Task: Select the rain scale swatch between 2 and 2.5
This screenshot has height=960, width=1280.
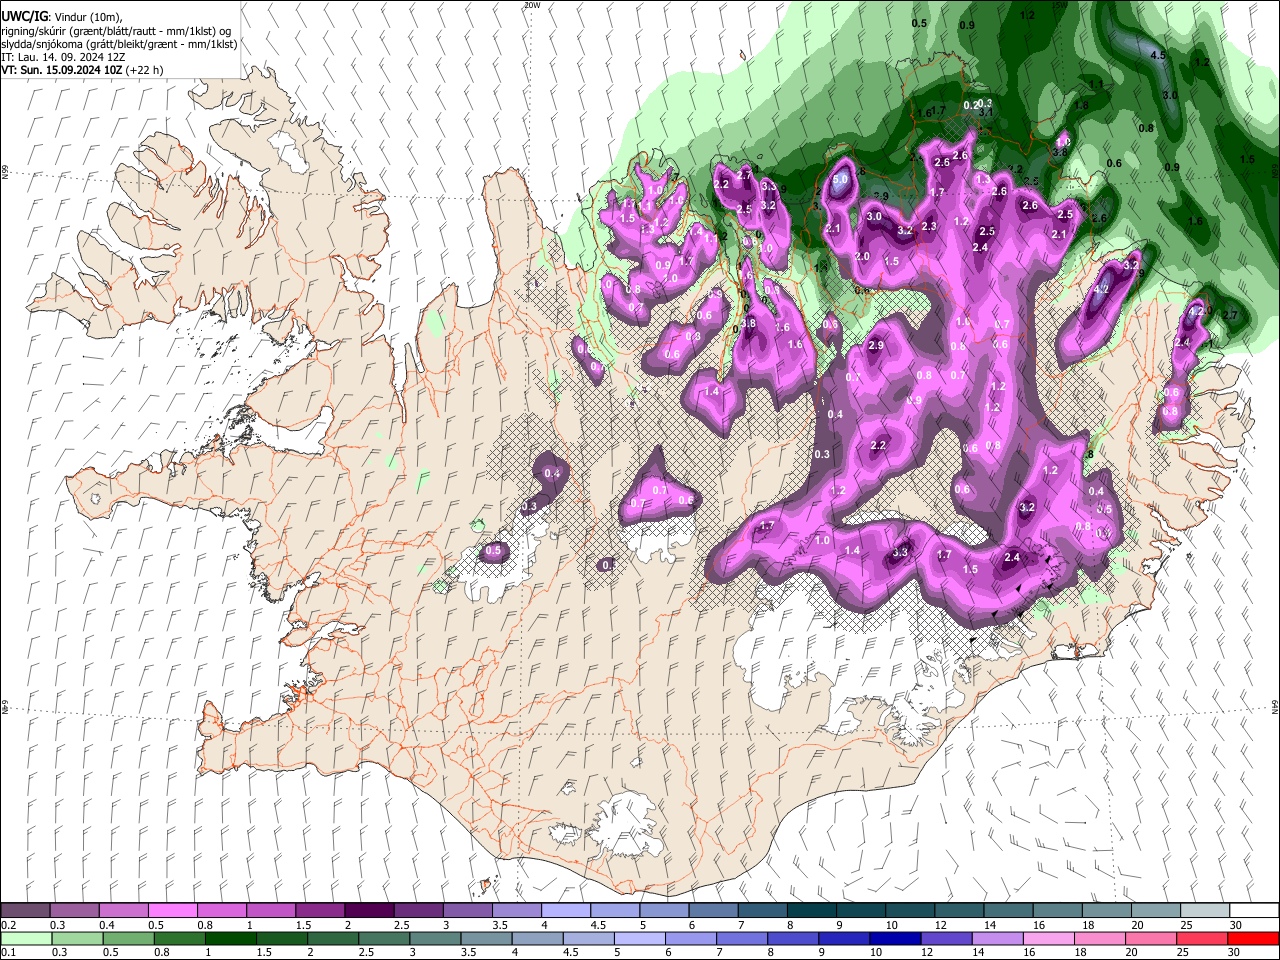Action: (x=332, y=938)
